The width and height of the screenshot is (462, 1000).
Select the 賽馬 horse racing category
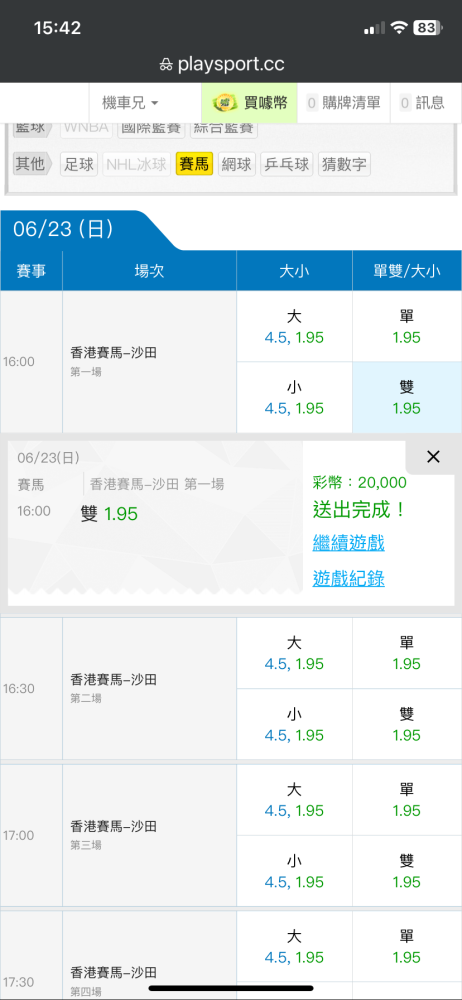(x=195, y=165)
